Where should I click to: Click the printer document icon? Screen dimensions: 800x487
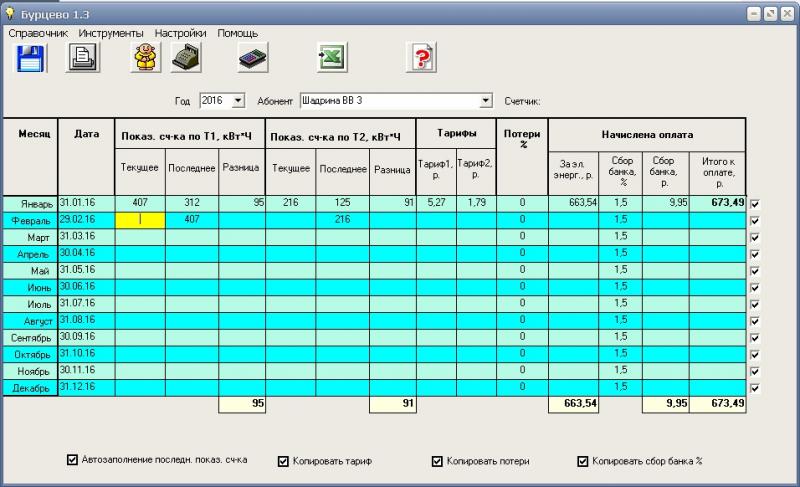pos(83,58)
